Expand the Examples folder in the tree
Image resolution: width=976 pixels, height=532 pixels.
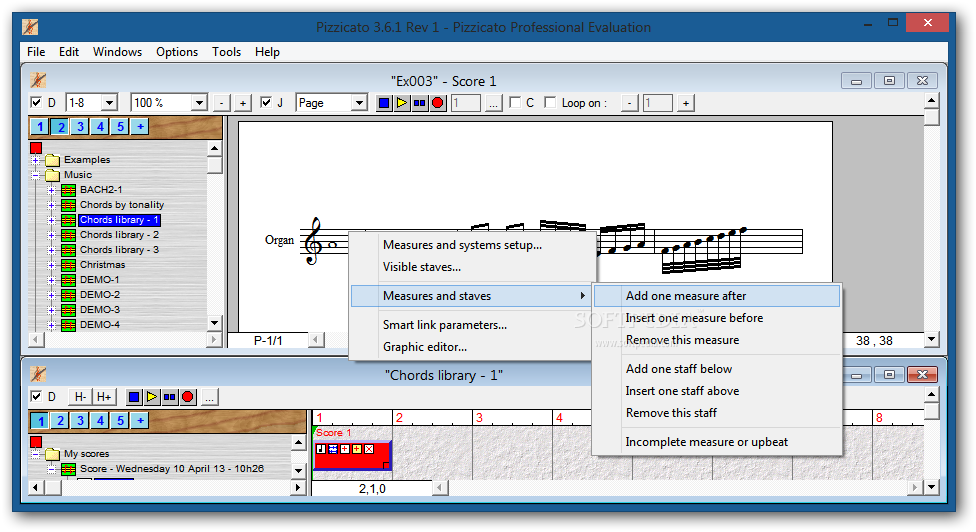tap(35, 160)
